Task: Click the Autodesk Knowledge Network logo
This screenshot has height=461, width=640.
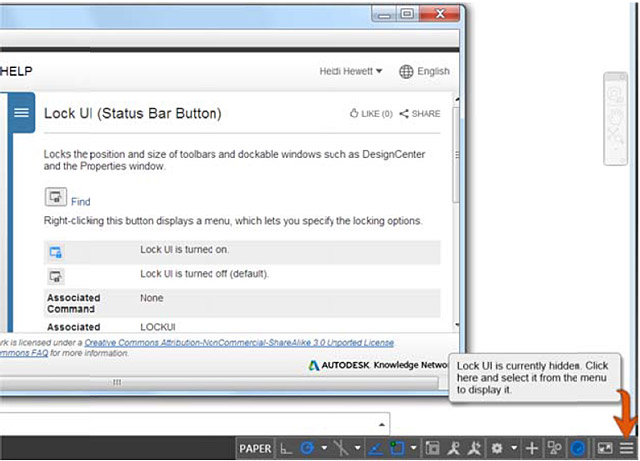Action: point(378,365)
